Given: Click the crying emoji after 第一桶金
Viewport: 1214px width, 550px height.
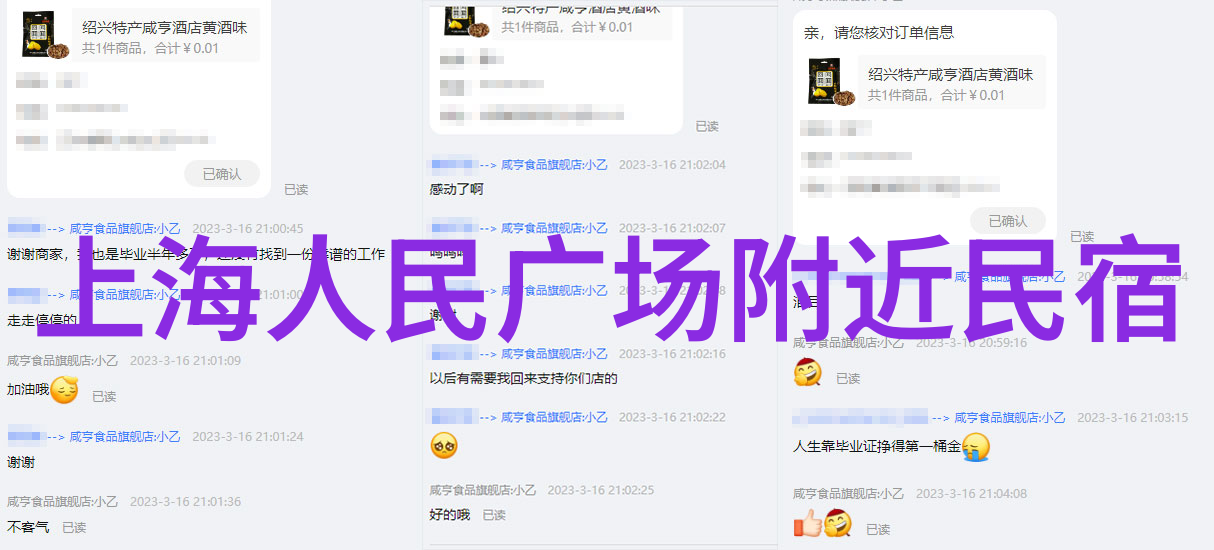Looking at the screenshot, I should coord(976,447).
